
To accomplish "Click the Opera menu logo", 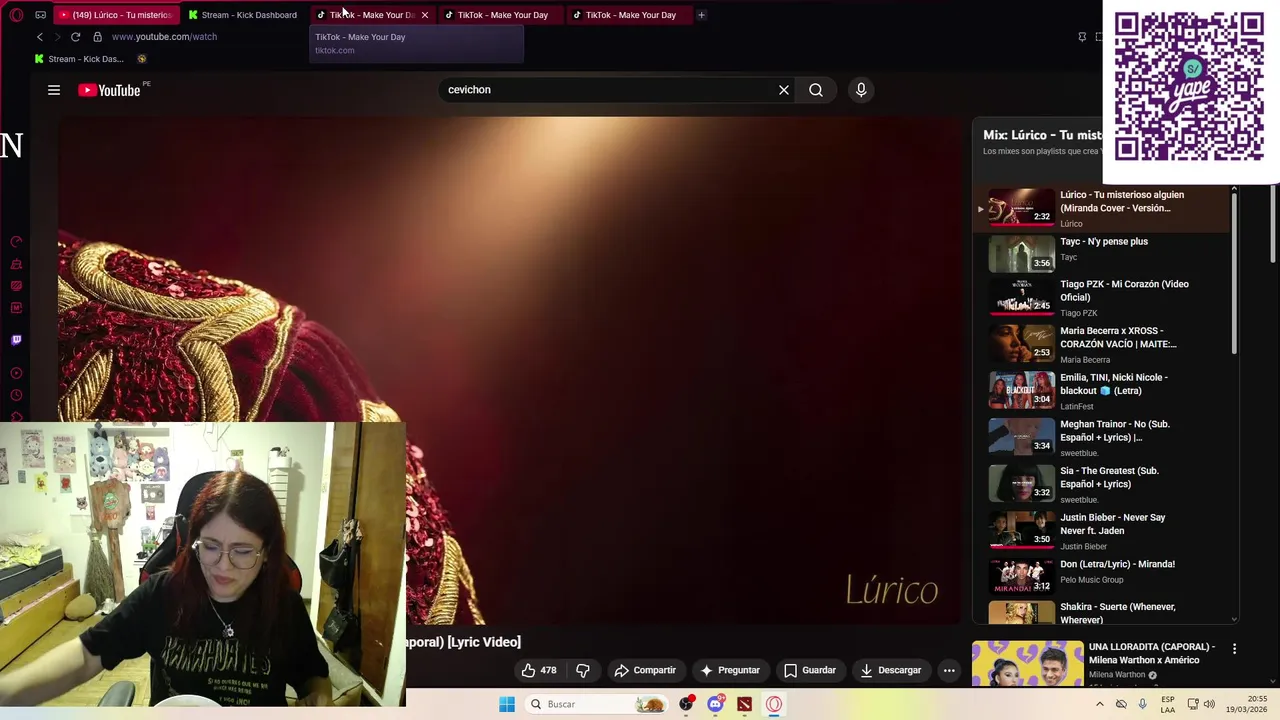I will [x=16, y=15].
